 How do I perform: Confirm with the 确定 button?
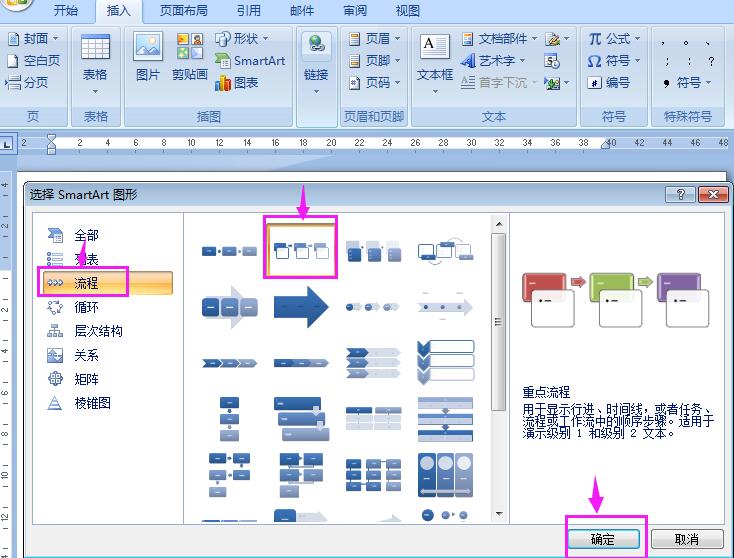click(x=603, y=539)
